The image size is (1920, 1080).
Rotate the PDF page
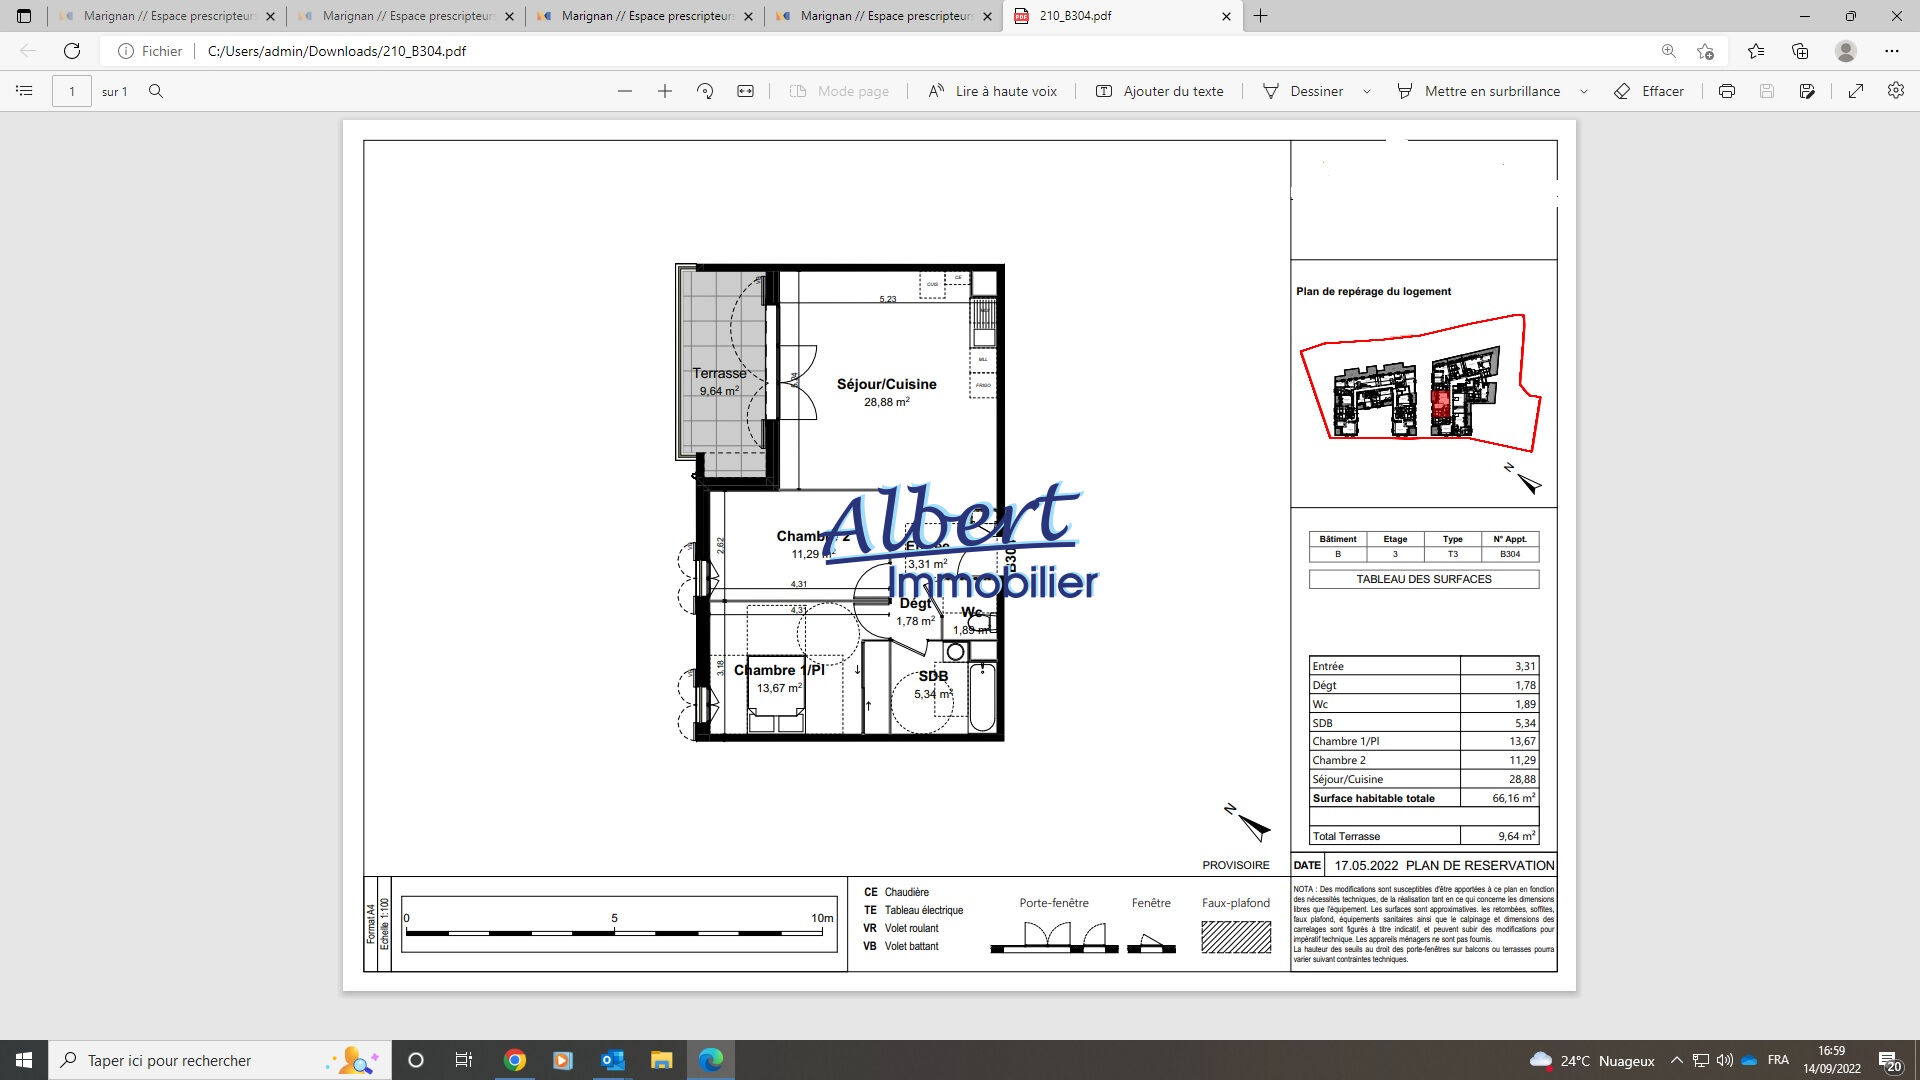click(x=705, y=91)
